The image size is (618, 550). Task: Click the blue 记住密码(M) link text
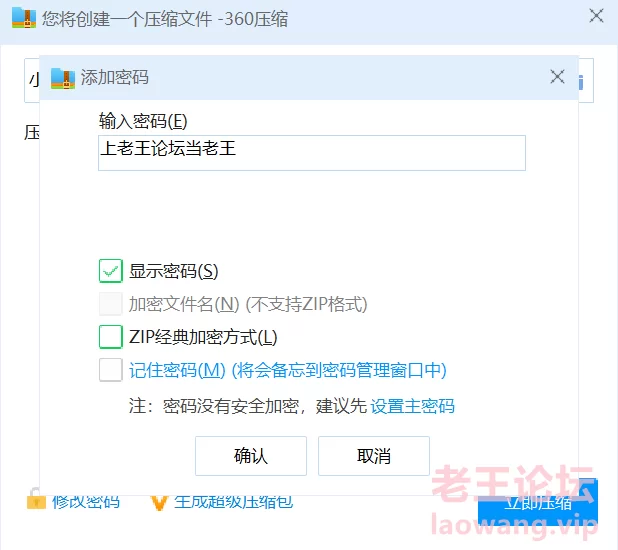177,370
